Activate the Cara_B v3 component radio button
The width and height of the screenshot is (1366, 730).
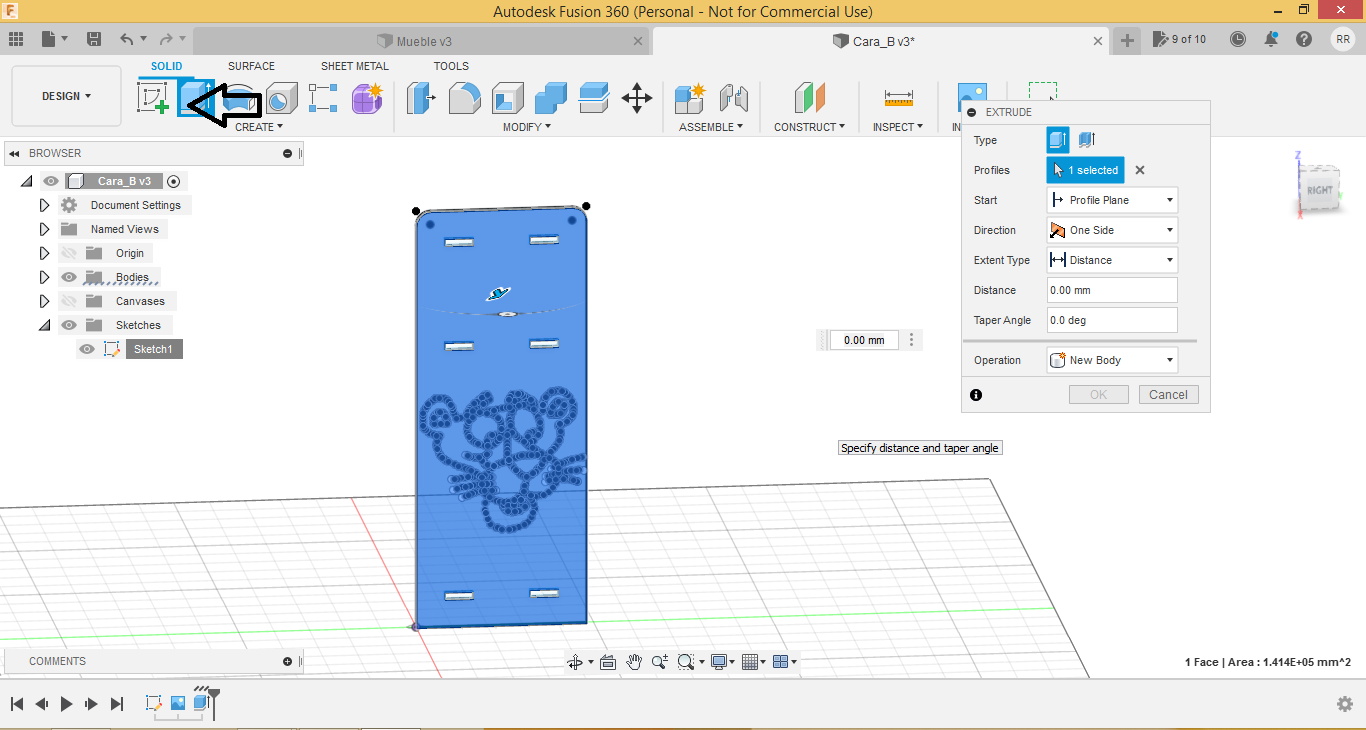pos(174,181)
